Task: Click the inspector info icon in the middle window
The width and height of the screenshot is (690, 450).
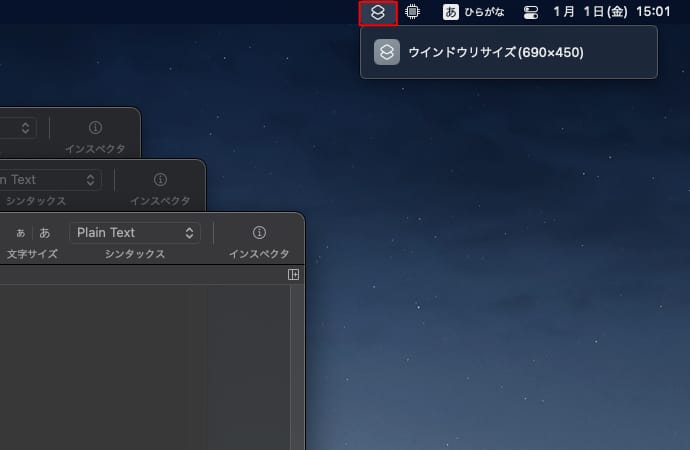Action: [x=160, y=180]
